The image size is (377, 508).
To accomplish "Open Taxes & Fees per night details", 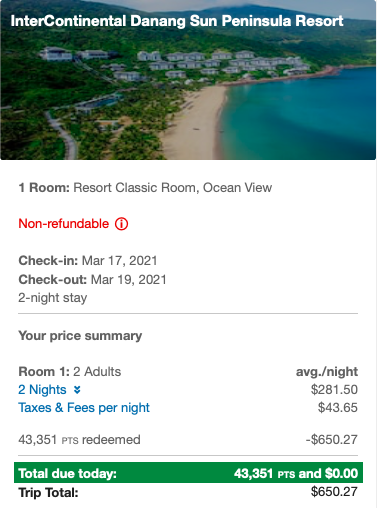I will (84, 408).
